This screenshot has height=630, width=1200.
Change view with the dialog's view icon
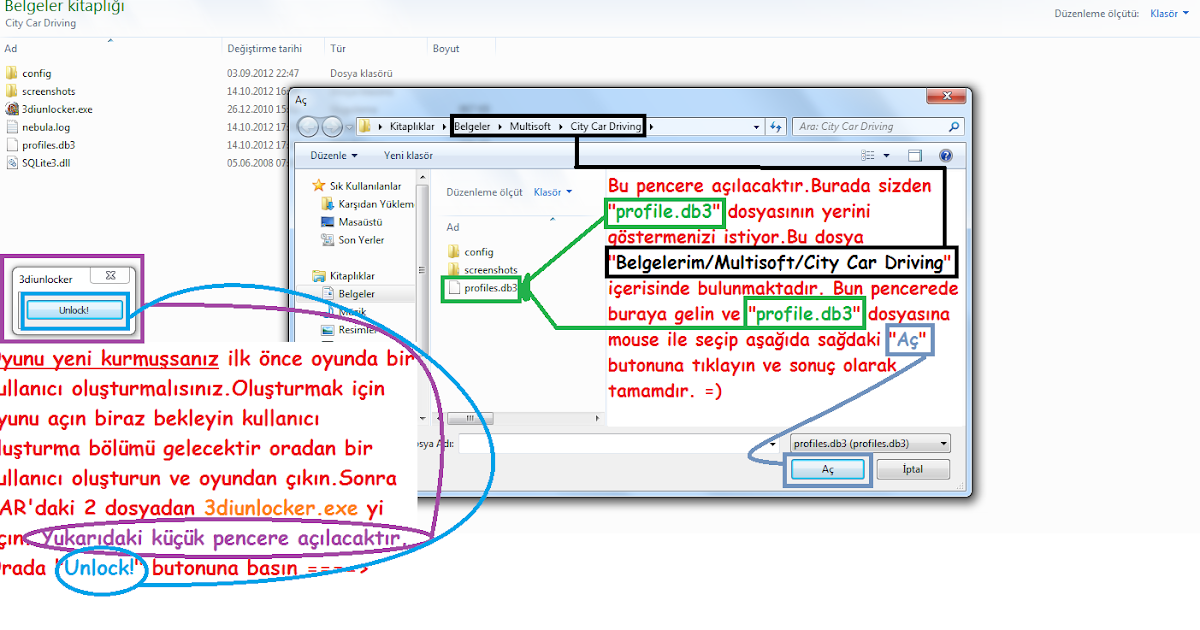pos(867,156)
